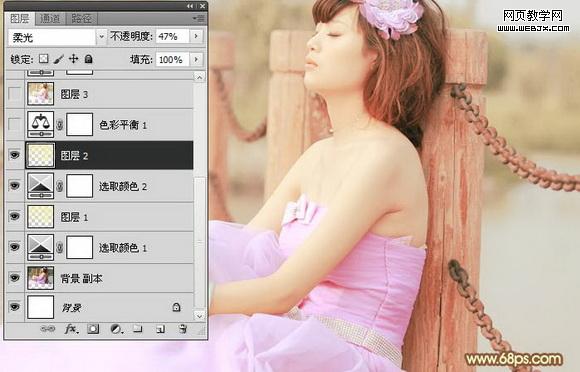
Task: Select 图层 1 thumbnail
Action: (x=41, y=217)
